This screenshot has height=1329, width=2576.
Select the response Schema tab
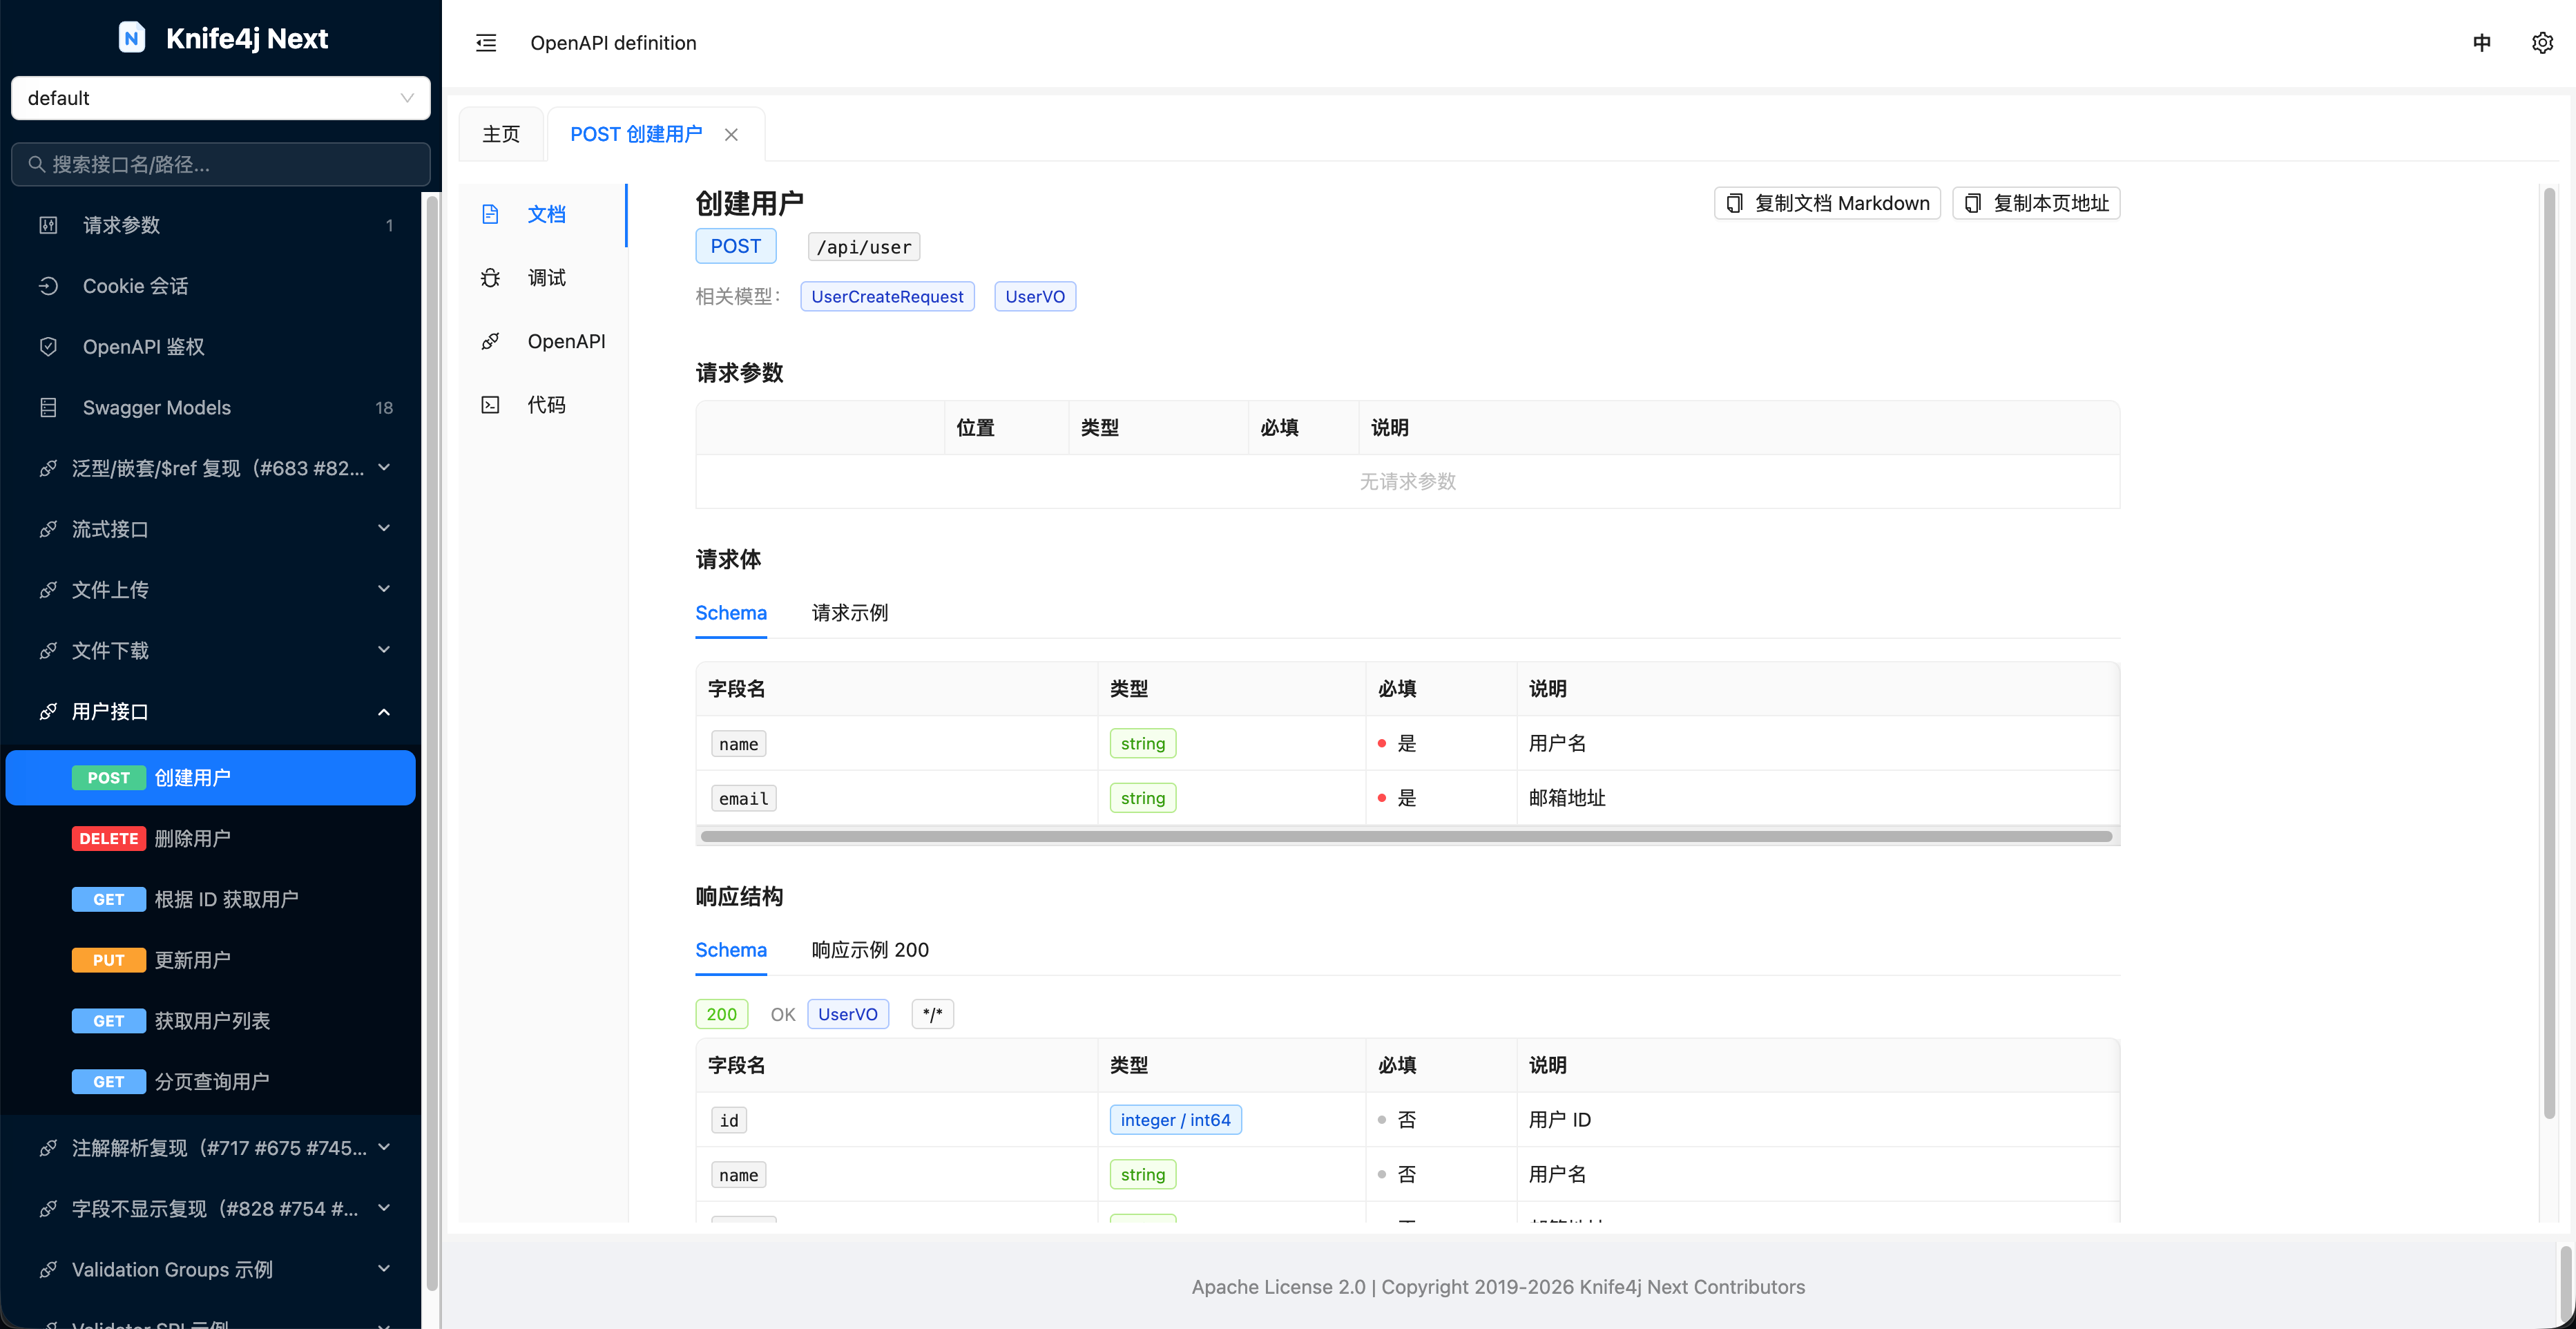point(731,950)
